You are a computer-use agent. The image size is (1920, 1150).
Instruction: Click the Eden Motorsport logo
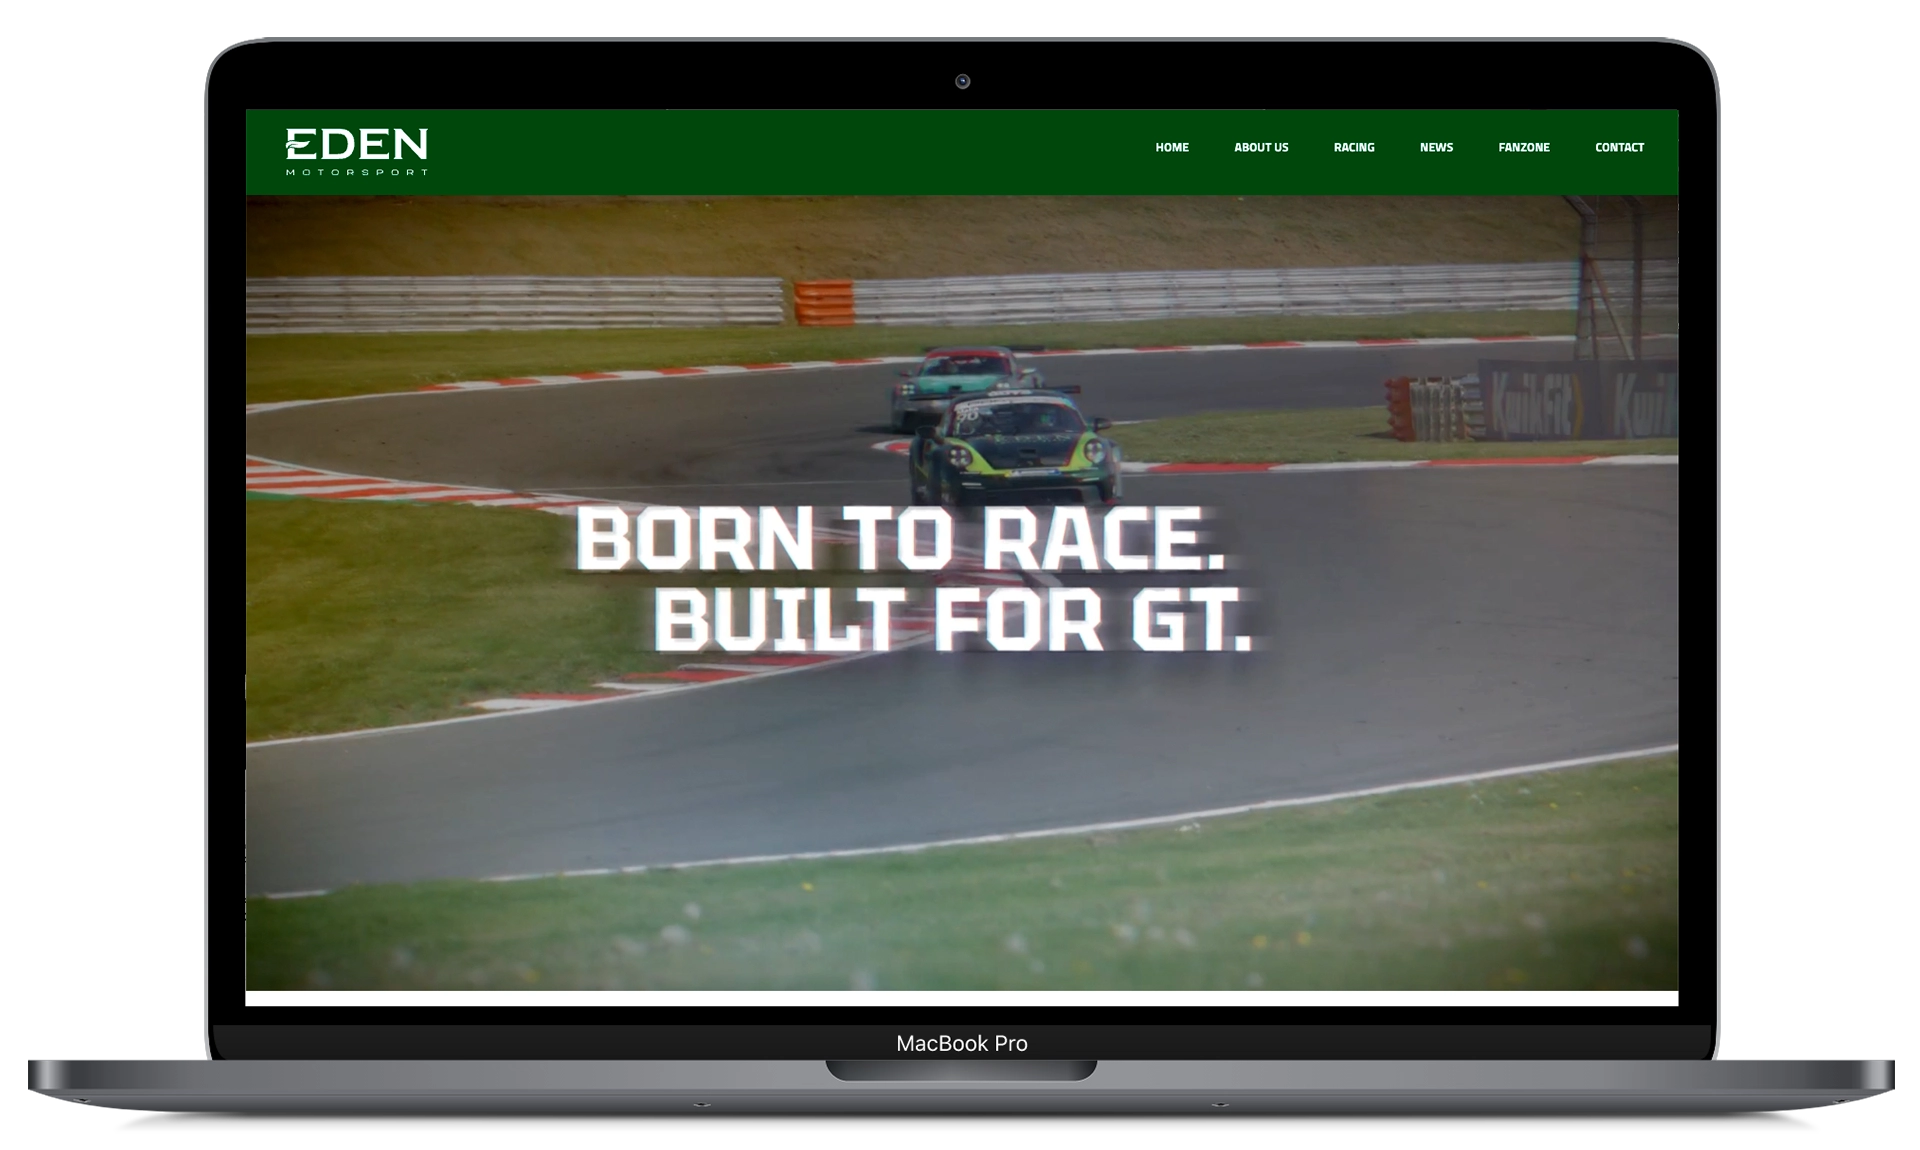point(356,151)
